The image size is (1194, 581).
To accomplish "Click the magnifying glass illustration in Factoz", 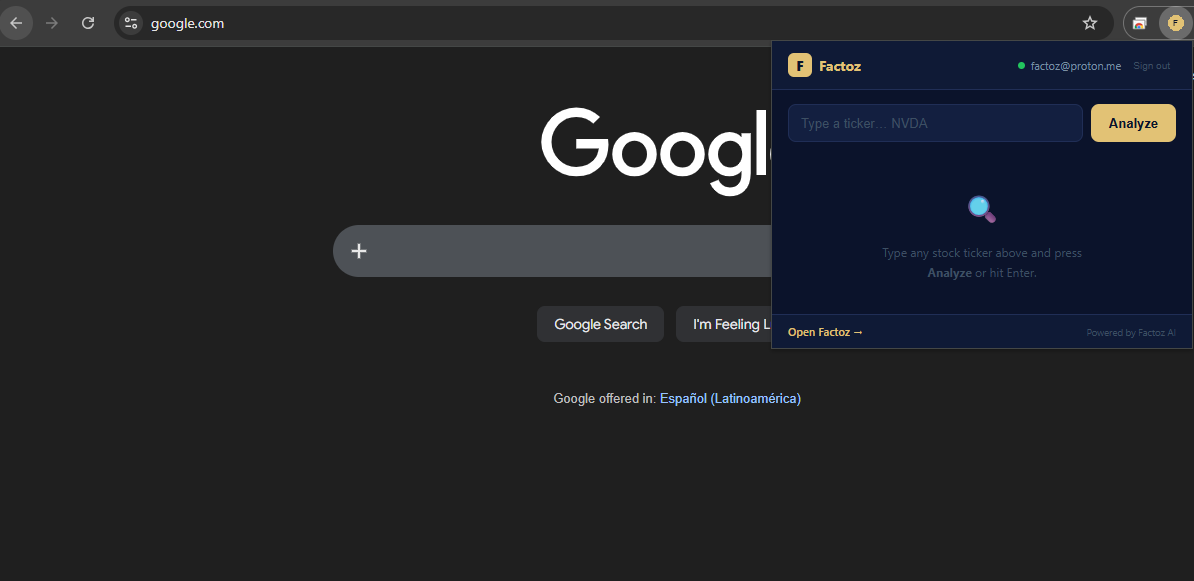I will pos(982,209).
